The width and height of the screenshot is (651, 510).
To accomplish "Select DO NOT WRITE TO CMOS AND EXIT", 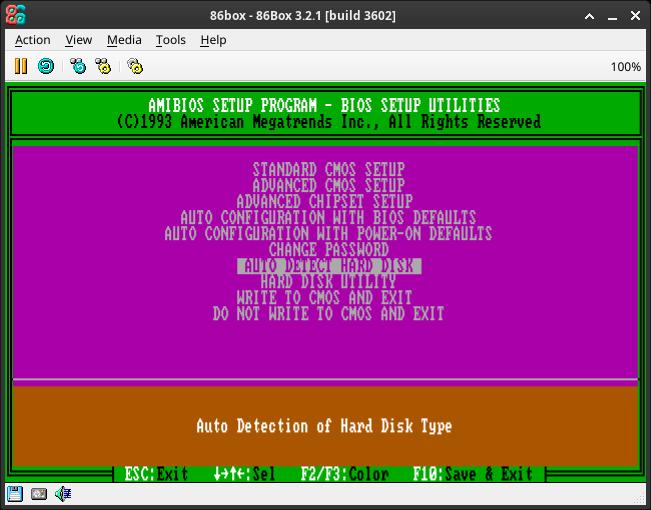I will [328, 314].
